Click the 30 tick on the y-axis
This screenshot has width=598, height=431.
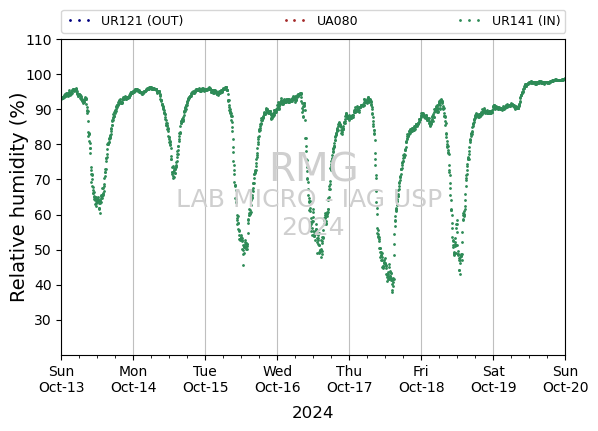pos(43,320)
